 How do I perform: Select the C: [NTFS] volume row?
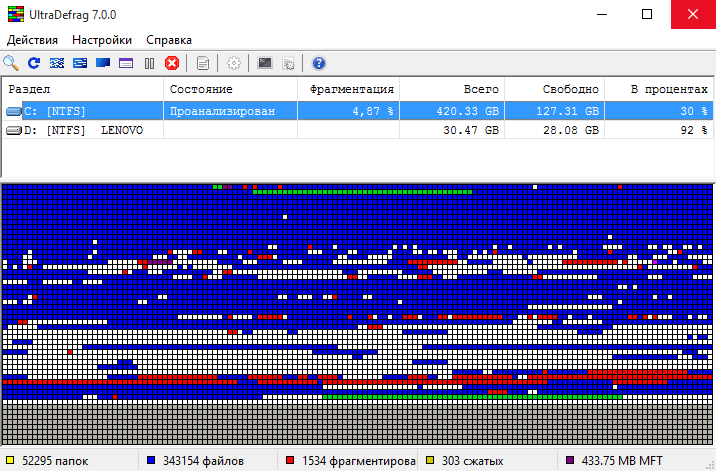pyautogui.click(x=358, y=111)
